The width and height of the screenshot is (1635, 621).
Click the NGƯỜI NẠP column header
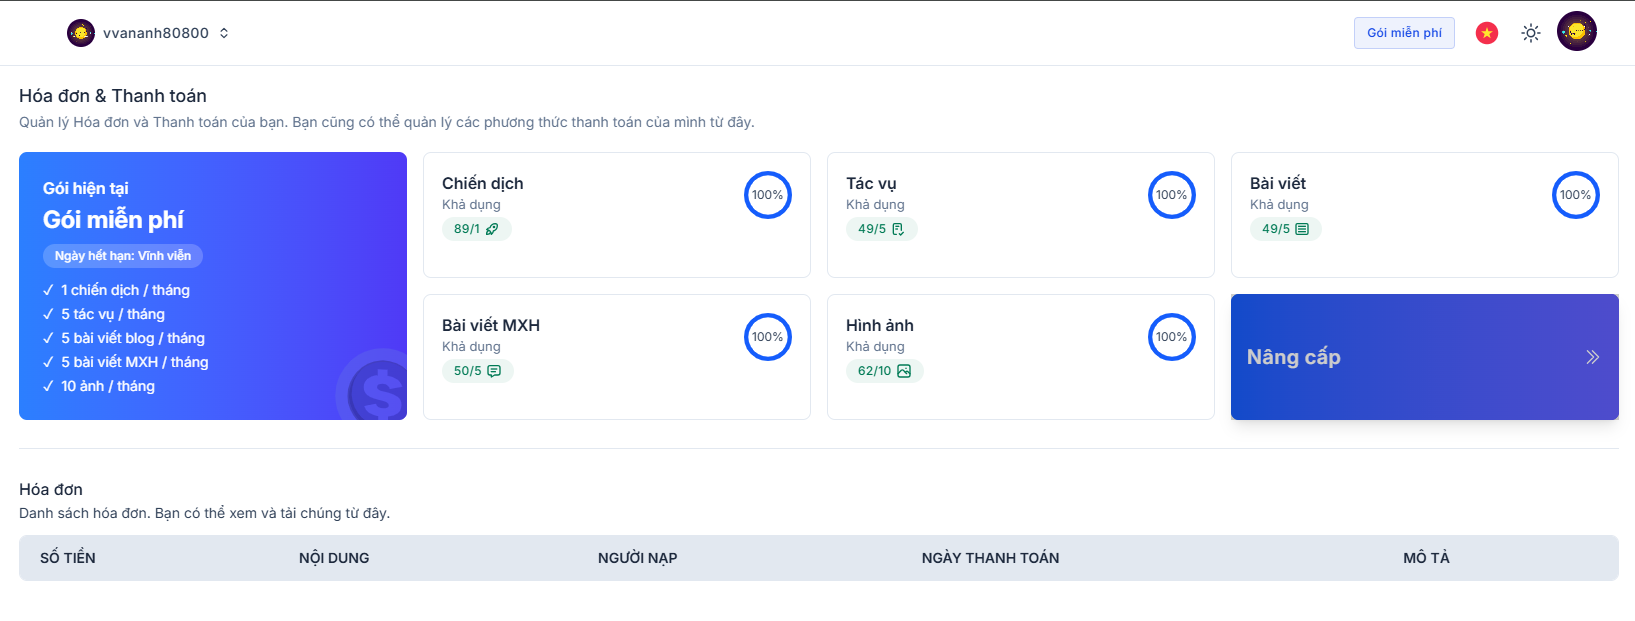pyautogui.click(x=637, y=558)
